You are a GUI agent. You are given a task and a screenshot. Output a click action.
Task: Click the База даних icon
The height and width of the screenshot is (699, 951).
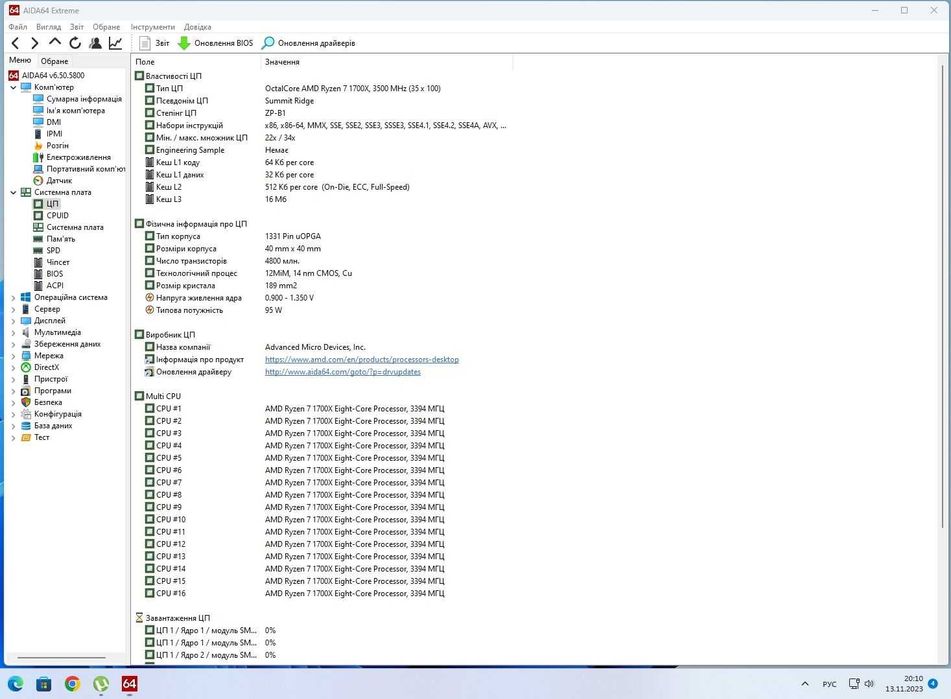(25, 426)
